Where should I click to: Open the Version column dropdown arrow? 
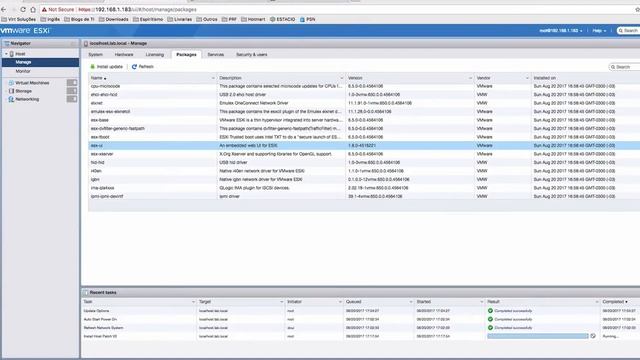[x=470, y=78]
